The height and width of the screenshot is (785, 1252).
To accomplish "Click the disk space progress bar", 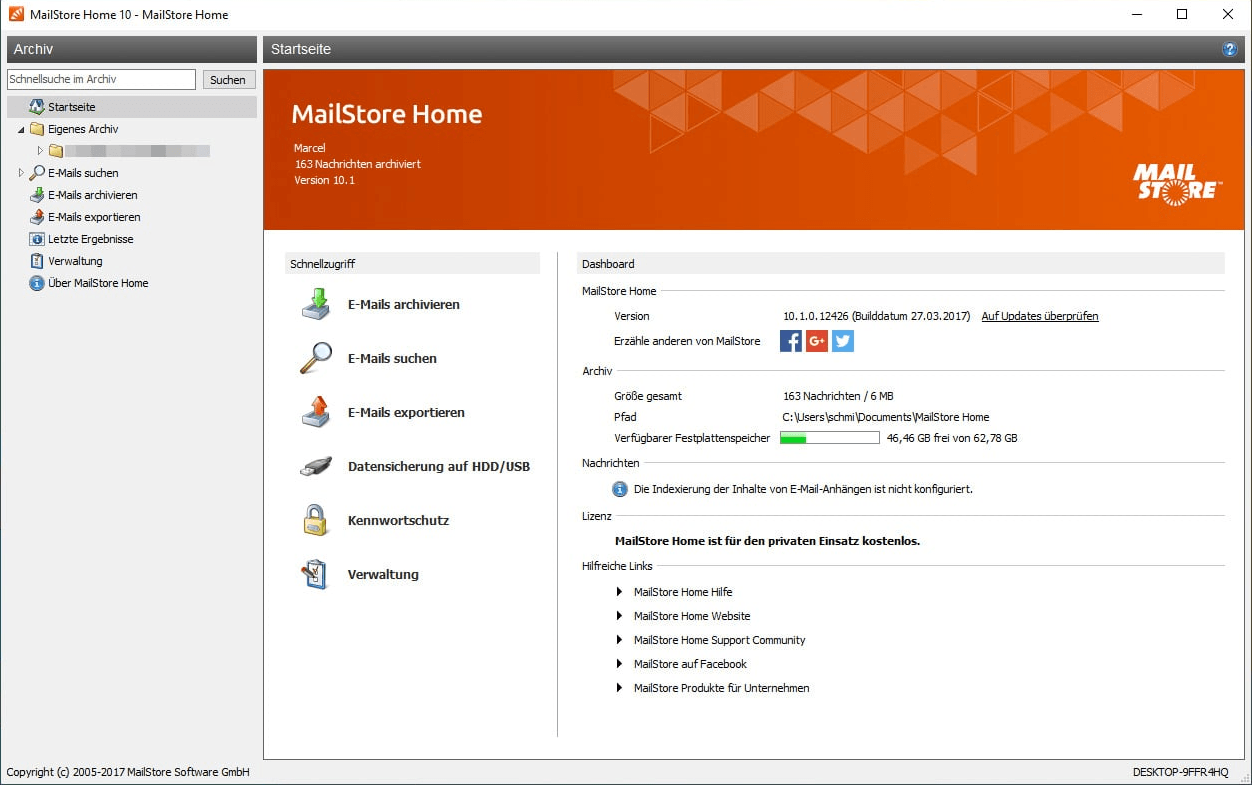I will pyautogui.click(x=830, y=438).
